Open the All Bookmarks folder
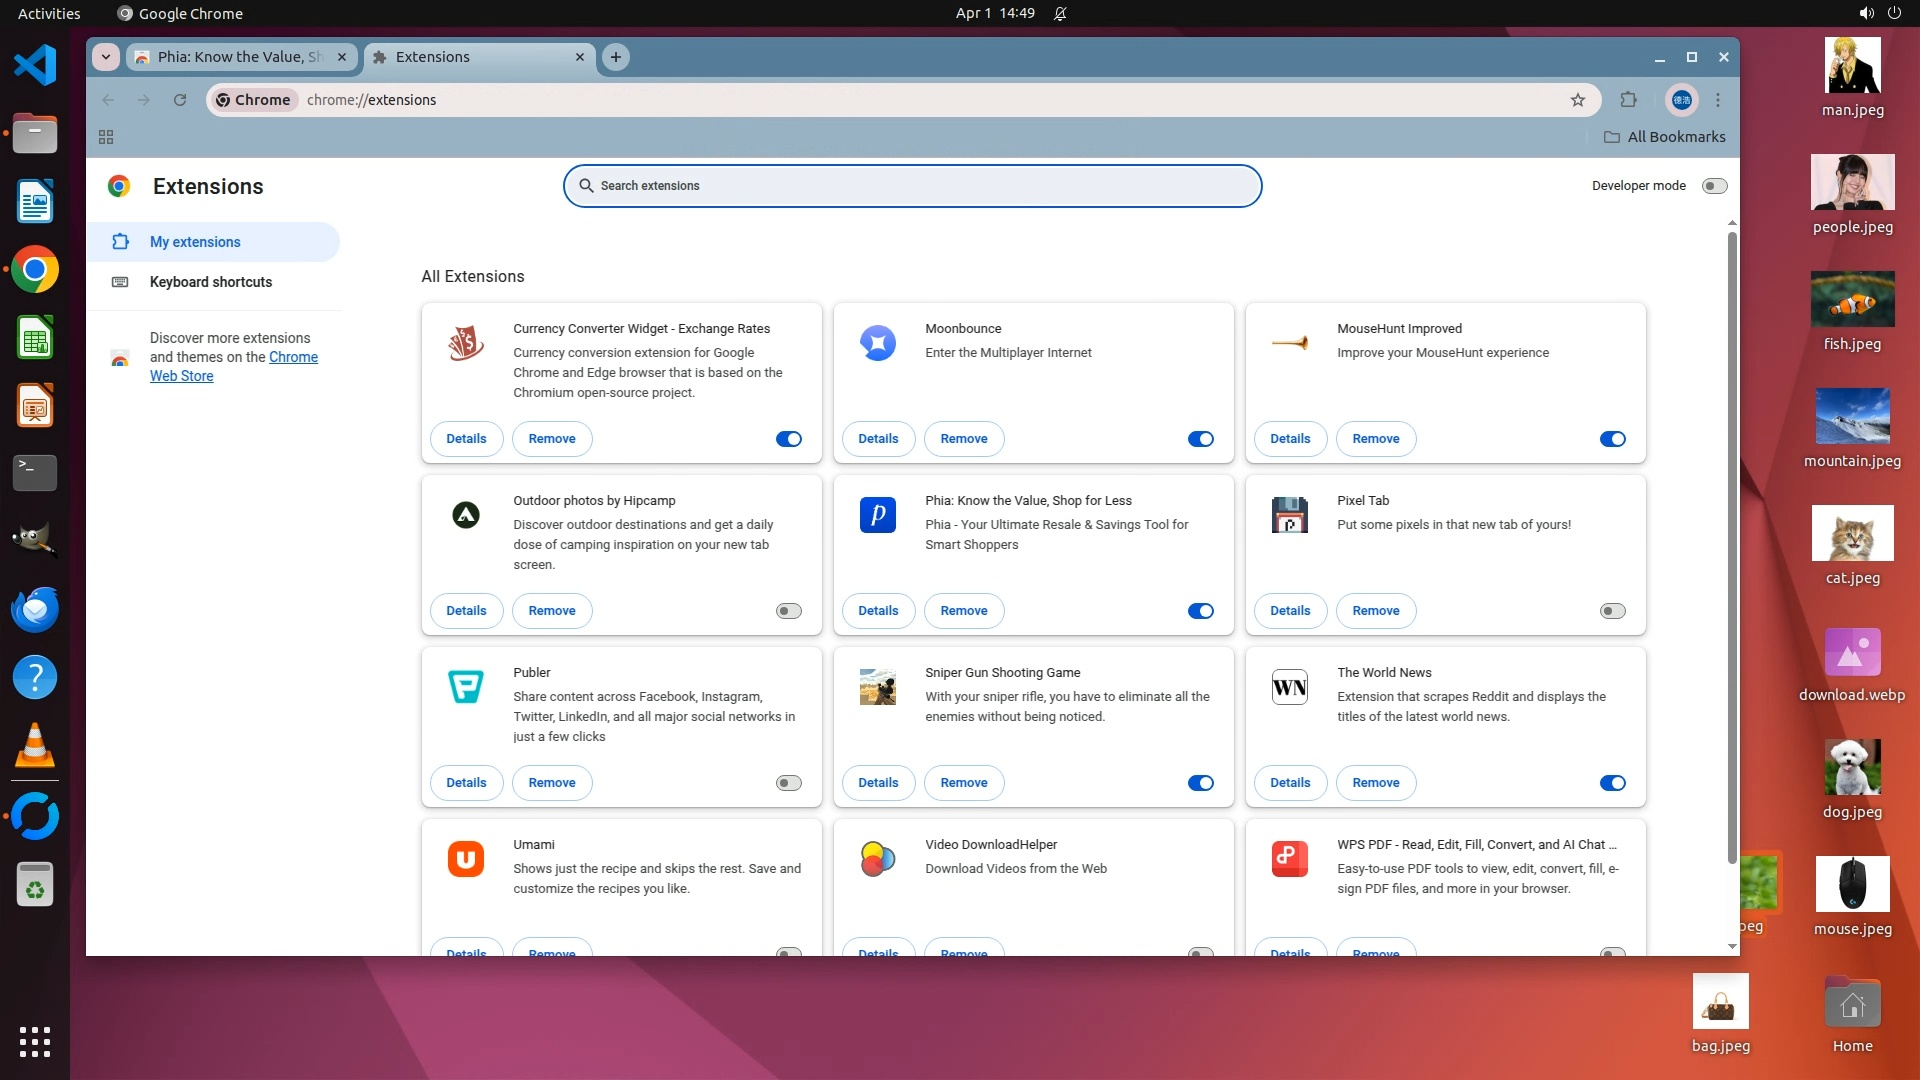The width and height of the screenshot is (1920, 1080). coord(1665,137)
